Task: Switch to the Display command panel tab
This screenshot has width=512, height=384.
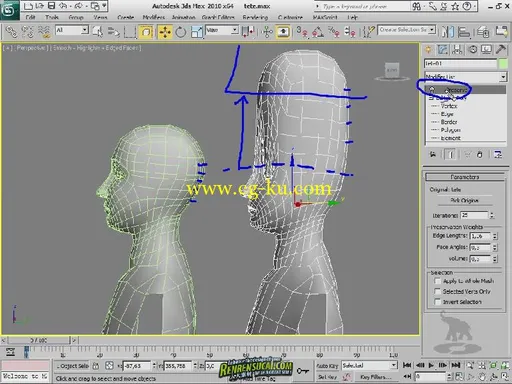Action: [x=486, y=50]
